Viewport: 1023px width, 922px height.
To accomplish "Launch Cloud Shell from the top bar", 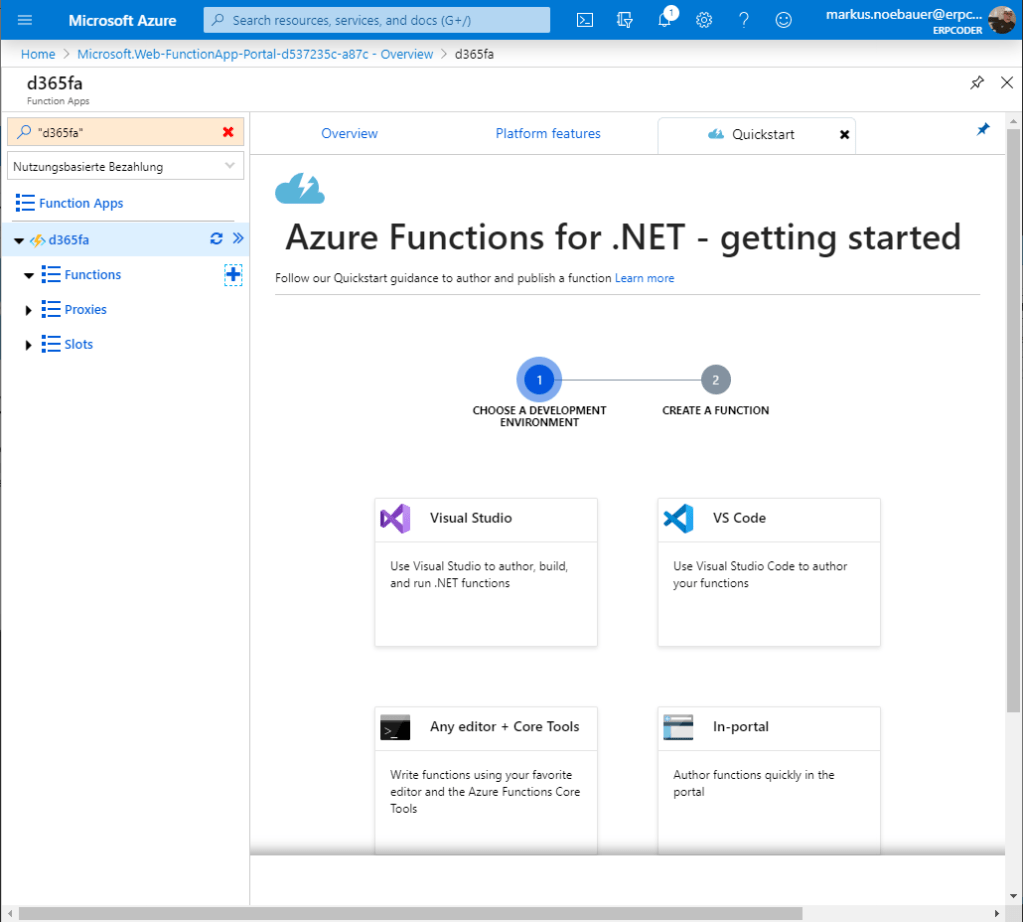I will (584, 19).
